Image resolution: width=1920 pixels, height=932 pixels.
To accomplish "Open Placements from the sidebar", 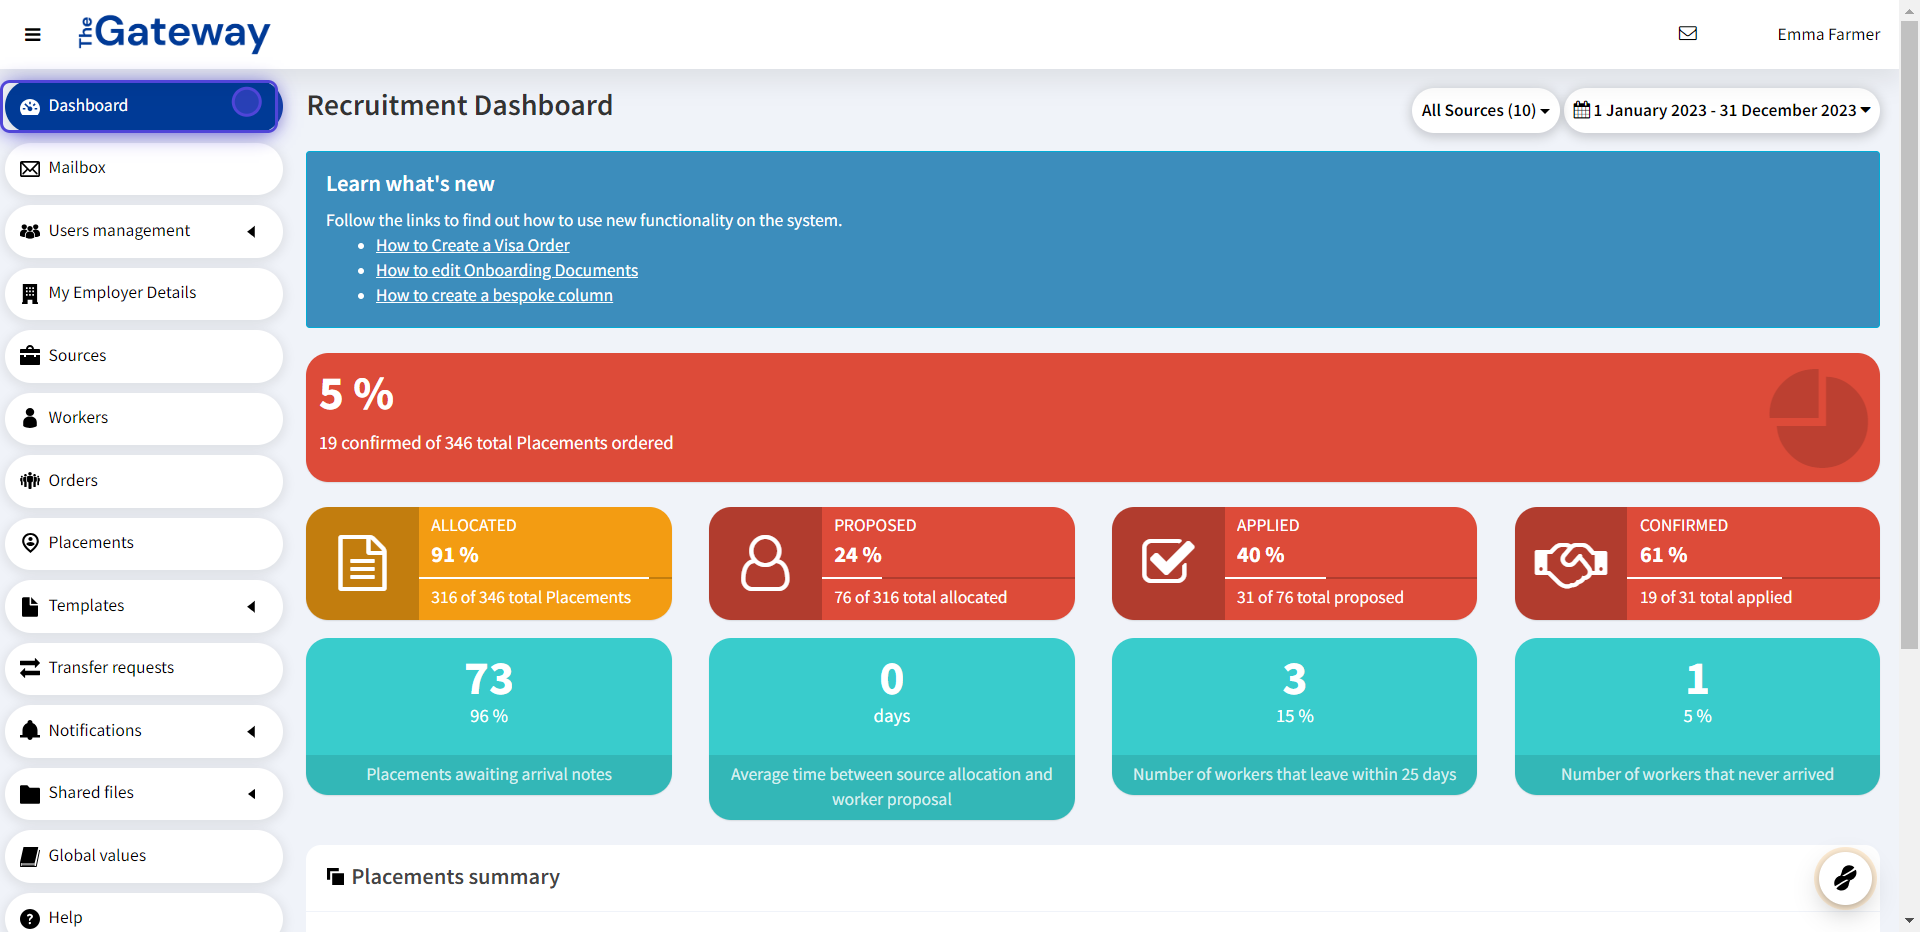I will (x=144, y=543).
